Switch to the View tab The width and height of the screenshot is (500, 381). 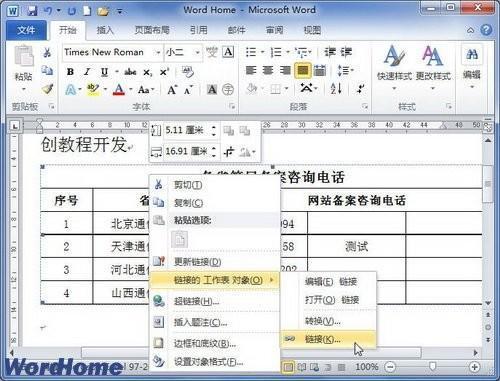[x=312, y=30]
